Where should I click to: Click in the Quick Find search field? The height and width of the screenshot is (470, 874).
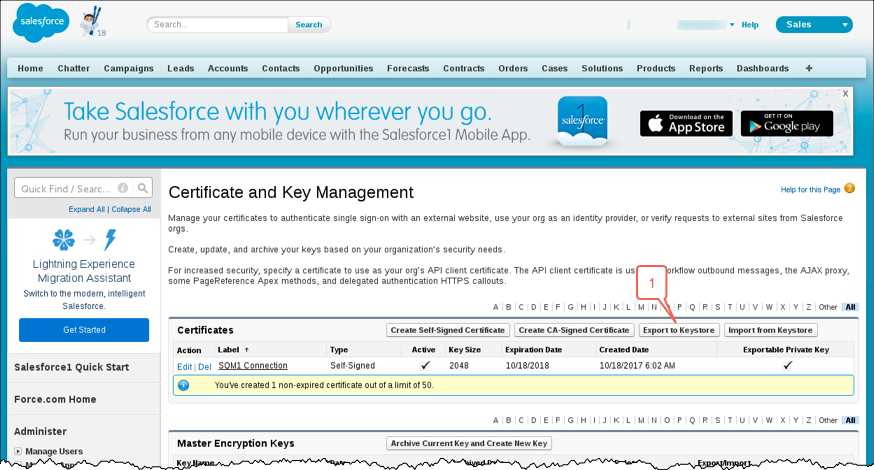65,188
